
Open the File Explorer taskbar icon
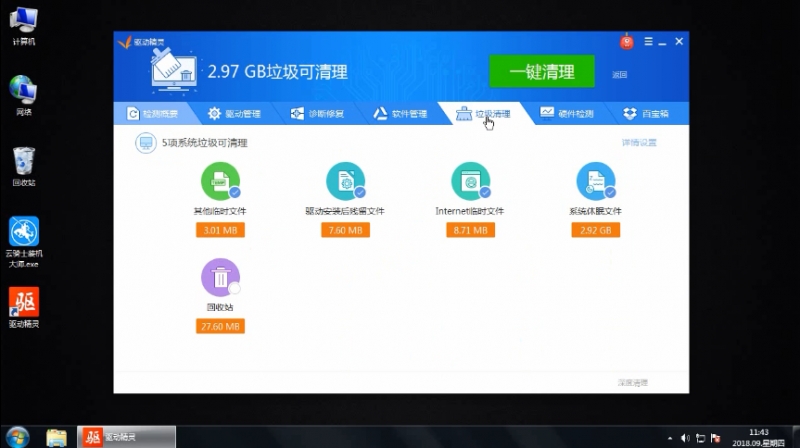tap(56, 437)
